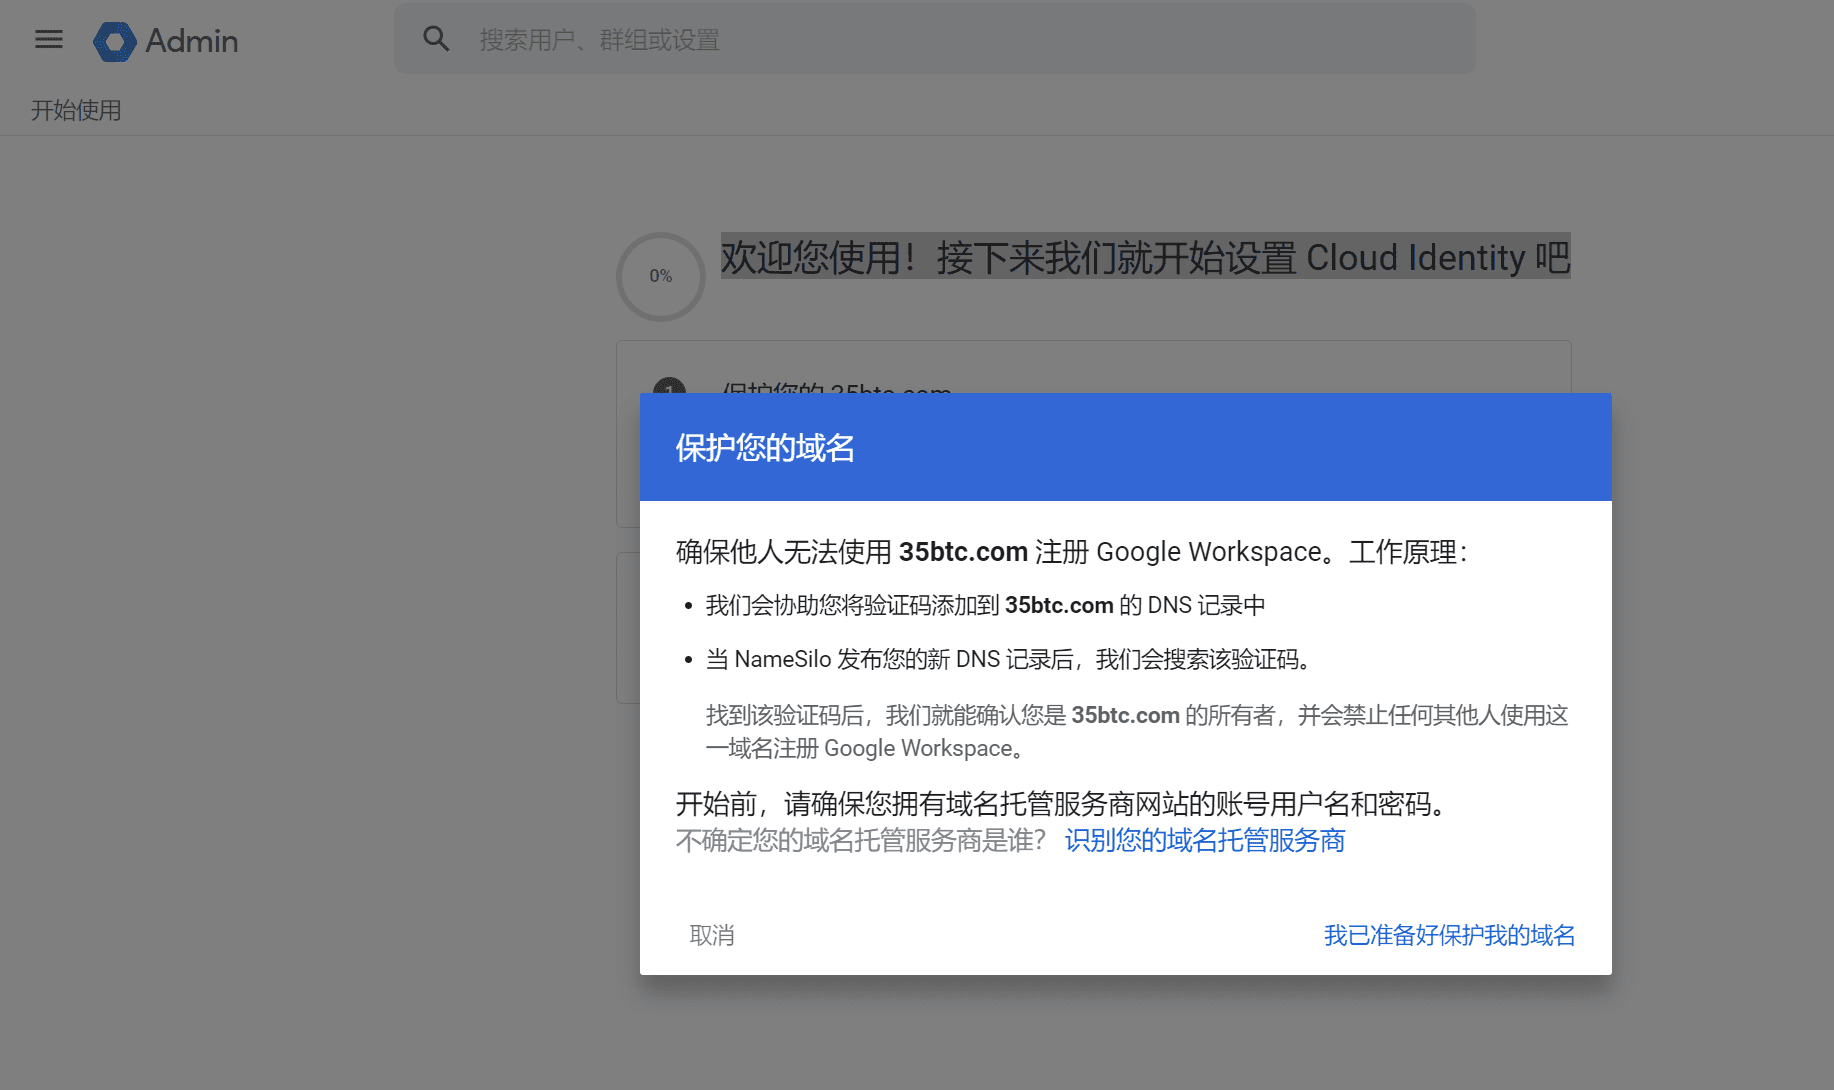This screenshot has height=1090, width=1834.
Task: Dismiss the dialog via 取消
Action: tap(711, 935)
